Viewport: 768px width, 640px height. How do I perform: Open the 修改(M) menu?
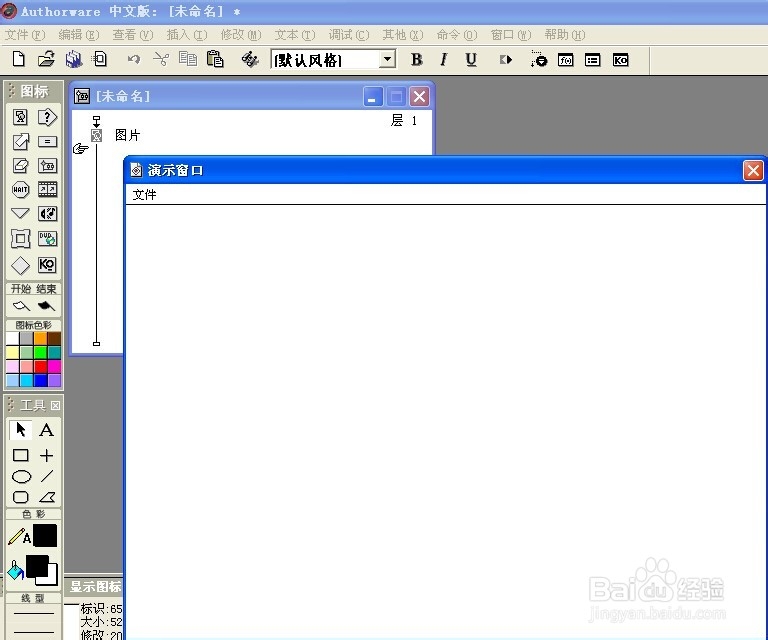(241, 35)
